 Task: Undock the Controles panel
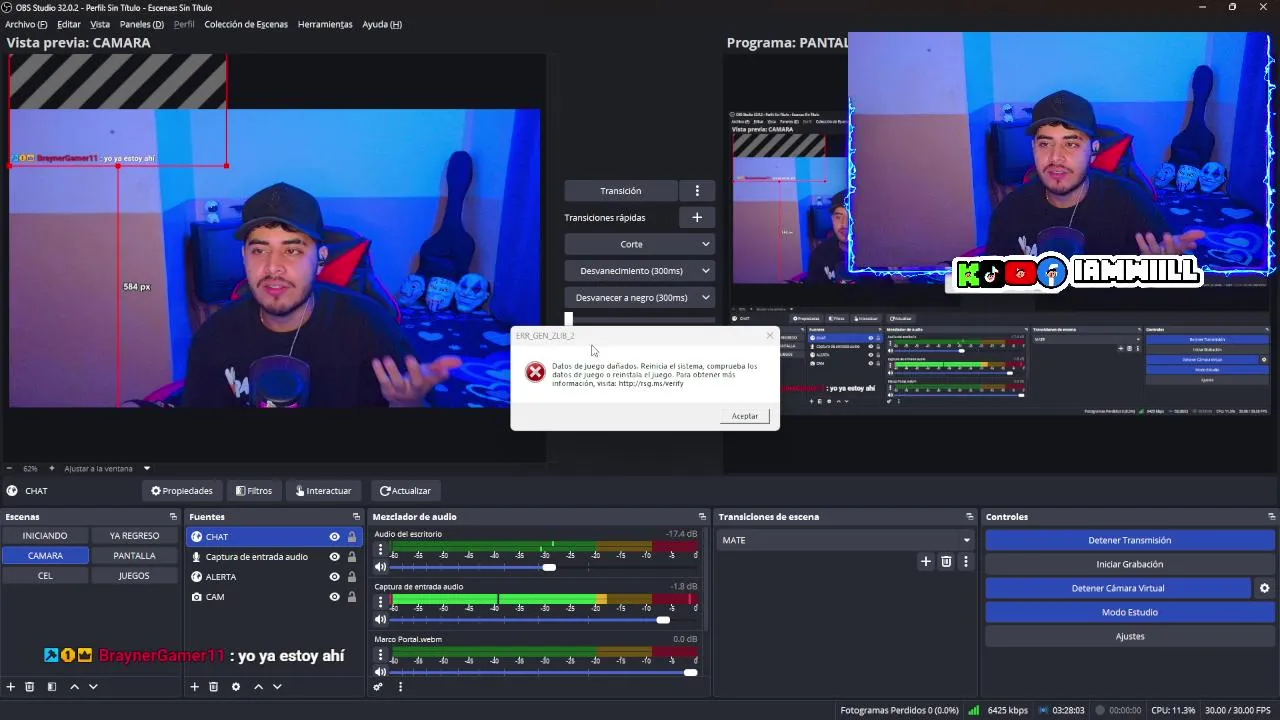(1272, 517)
